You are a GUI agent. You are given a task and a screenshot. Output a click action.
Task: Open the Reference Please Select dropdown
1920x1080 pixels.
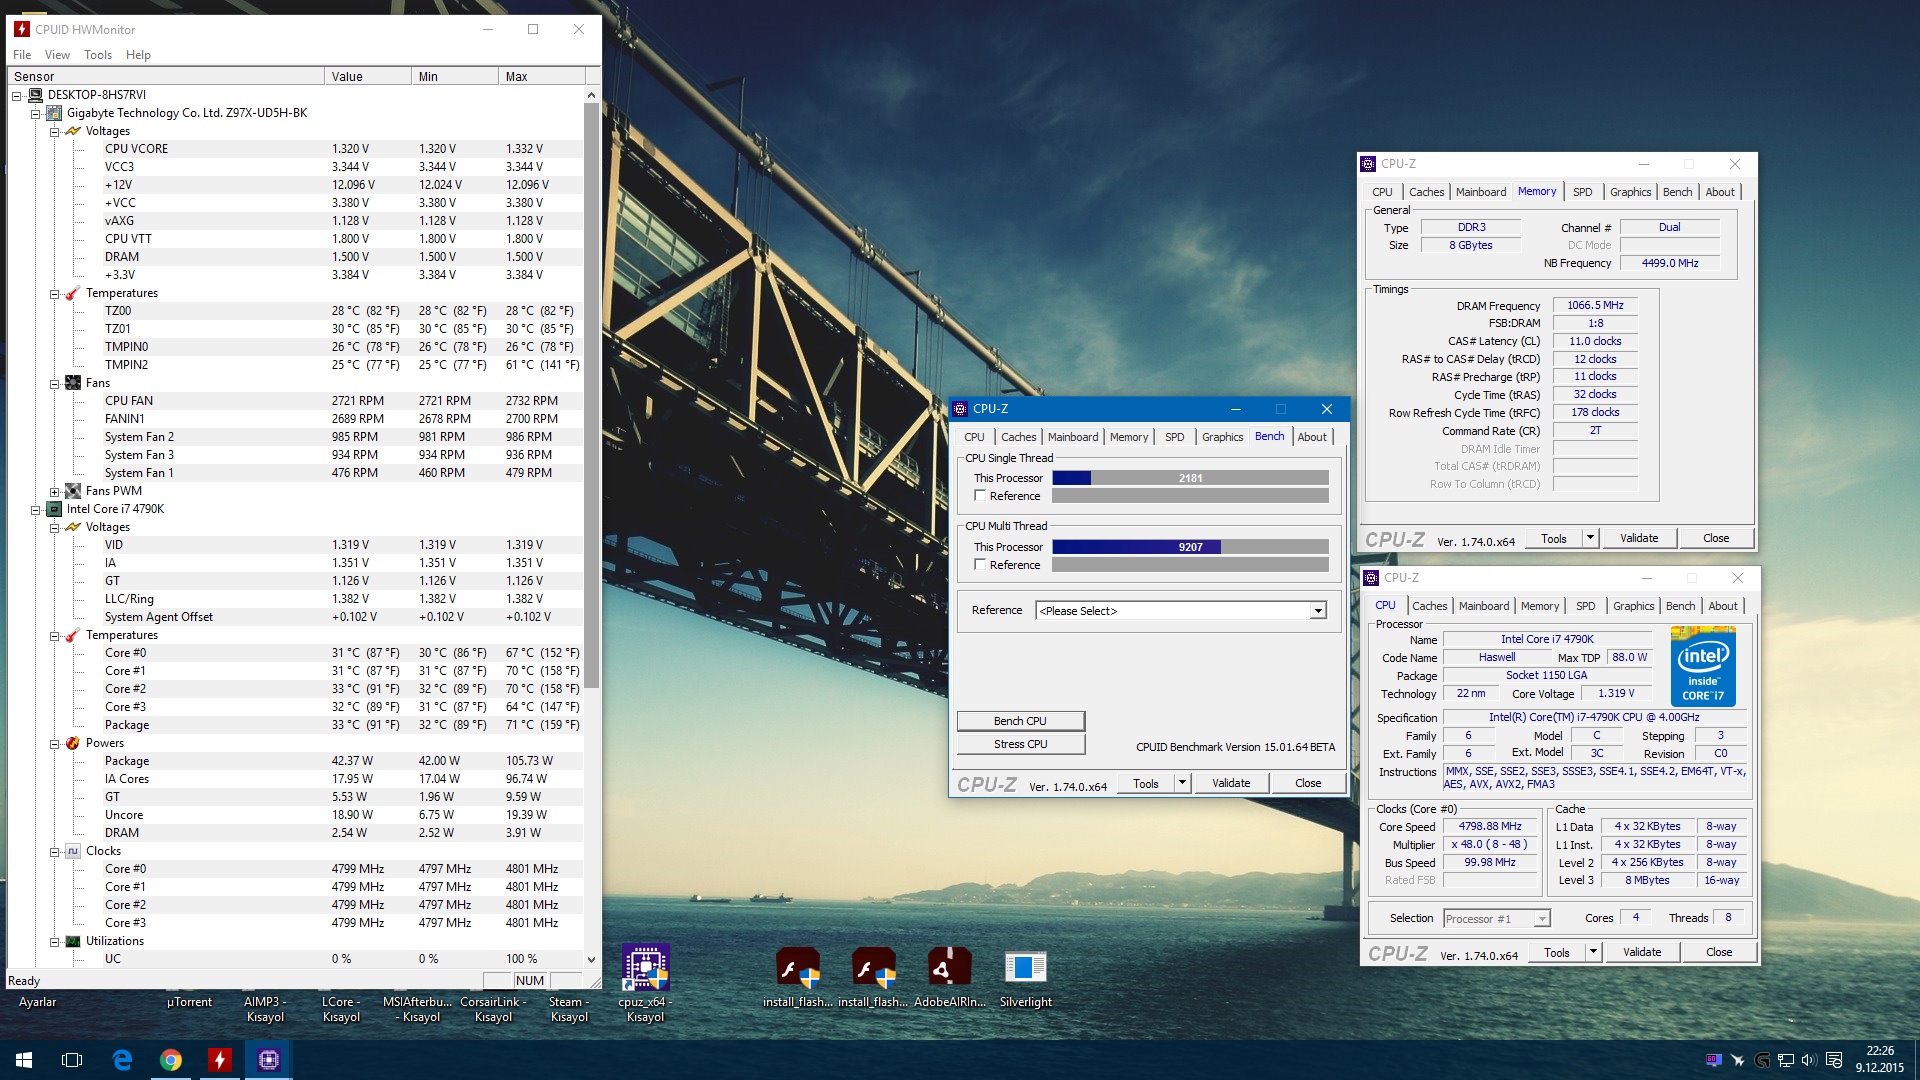pyautogui.click(x=1318, y=611)
